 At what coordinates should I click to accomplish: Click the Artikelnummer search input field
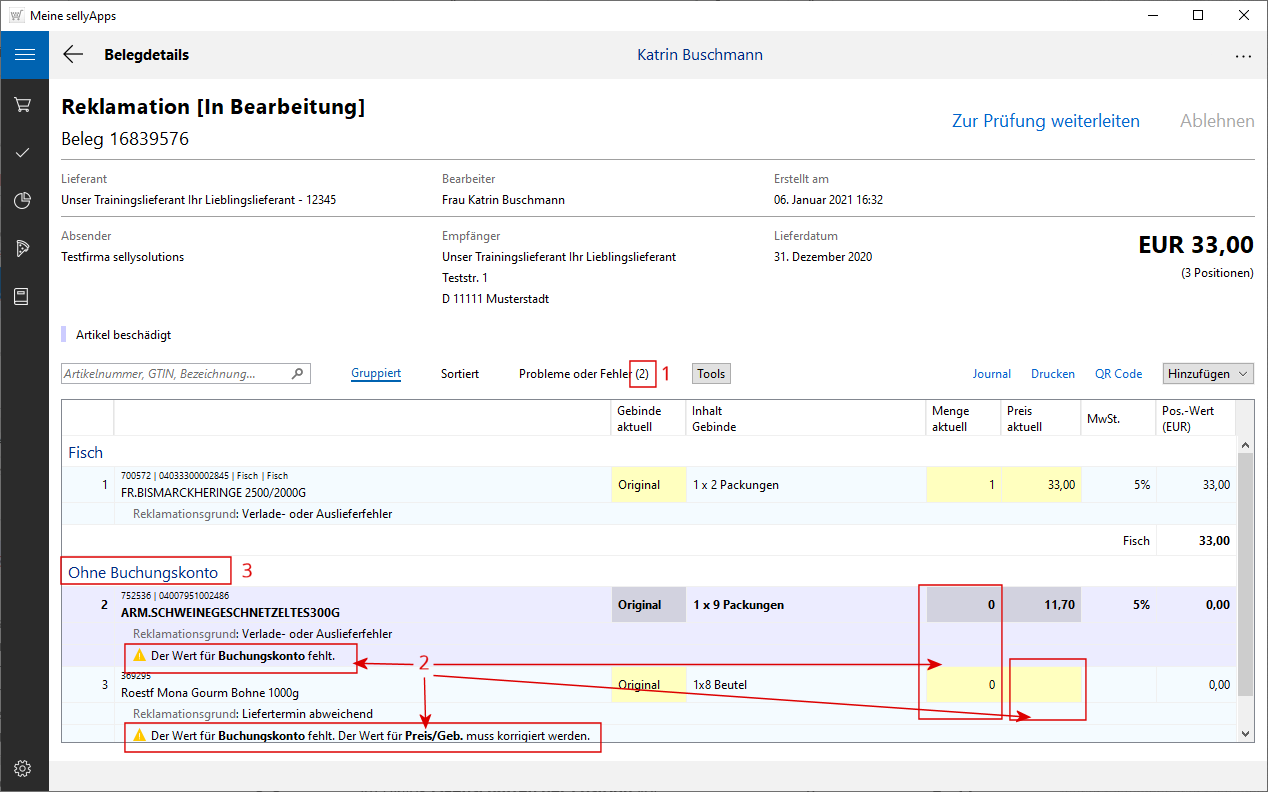pyautogui.click(x=175, y=374)
